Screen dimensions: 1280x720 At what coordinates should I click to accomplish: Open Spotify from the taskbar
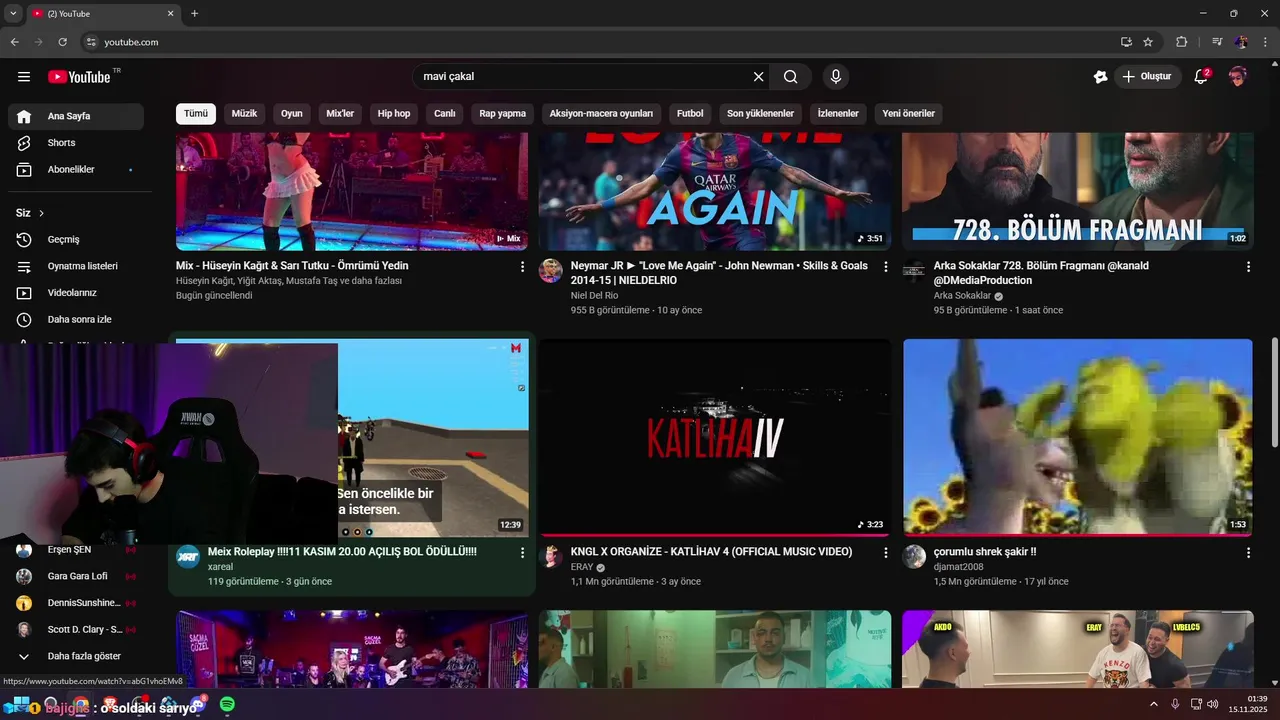tap(227, 705)
